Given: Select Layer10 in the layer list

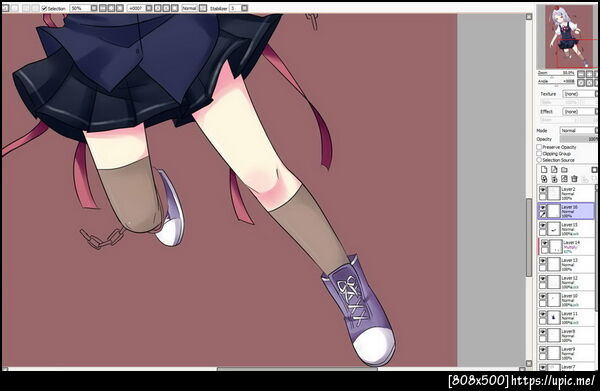Looking at the screenshot, I should [x=566, y=300].
